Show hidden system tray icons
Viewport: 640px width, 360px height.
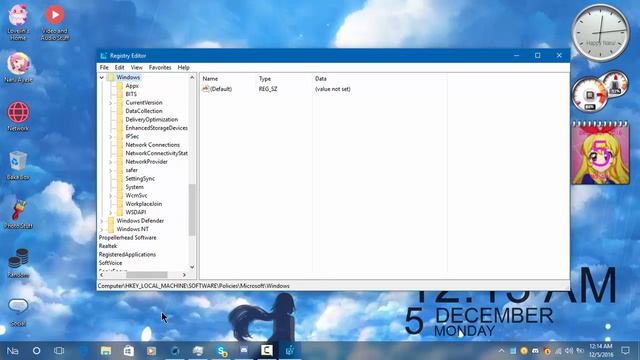pos(502,351)
